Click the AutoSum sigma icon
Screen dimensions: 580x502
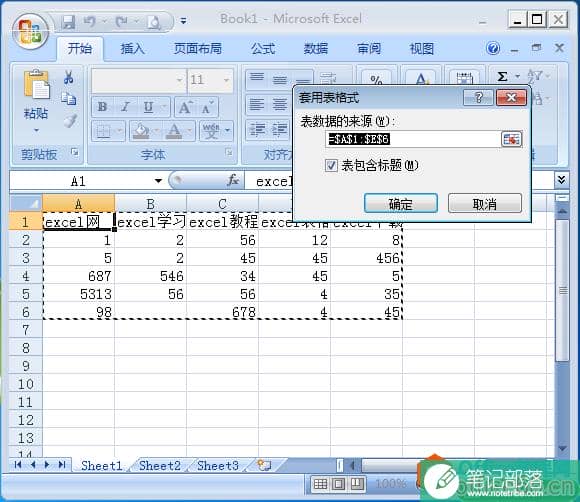[x=503, y=76]
